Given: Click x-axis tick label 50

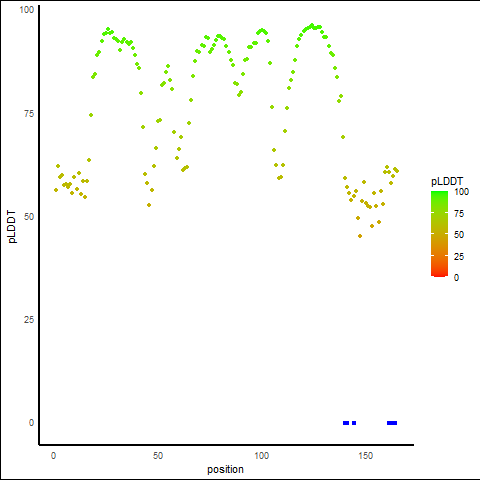Looking at the screenshot, I should click(158, 456).
